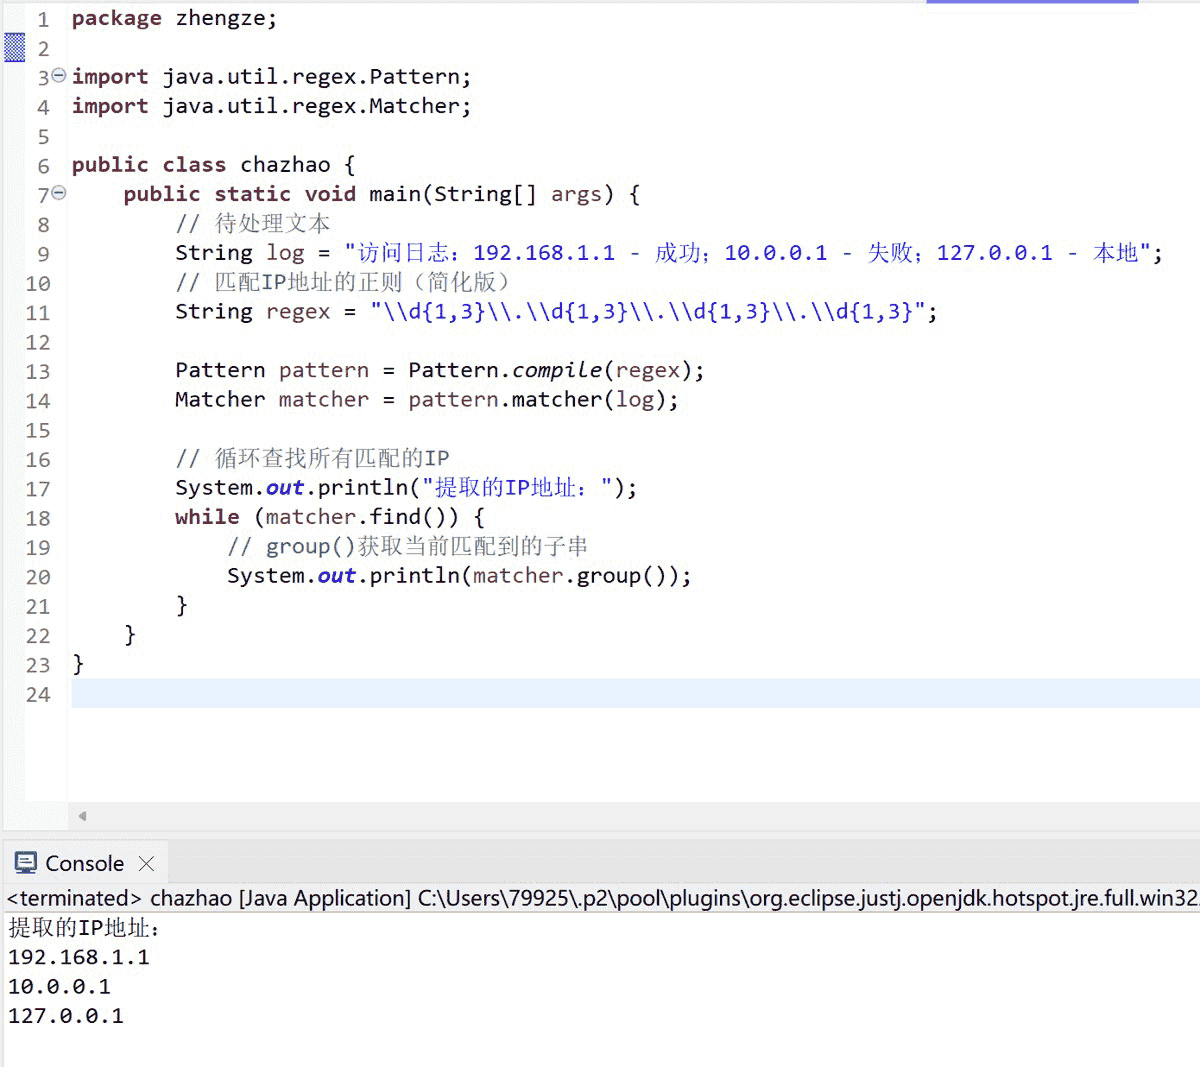
Task: Click the comment about group() on line 19
Action: click(x=407, y=546)
